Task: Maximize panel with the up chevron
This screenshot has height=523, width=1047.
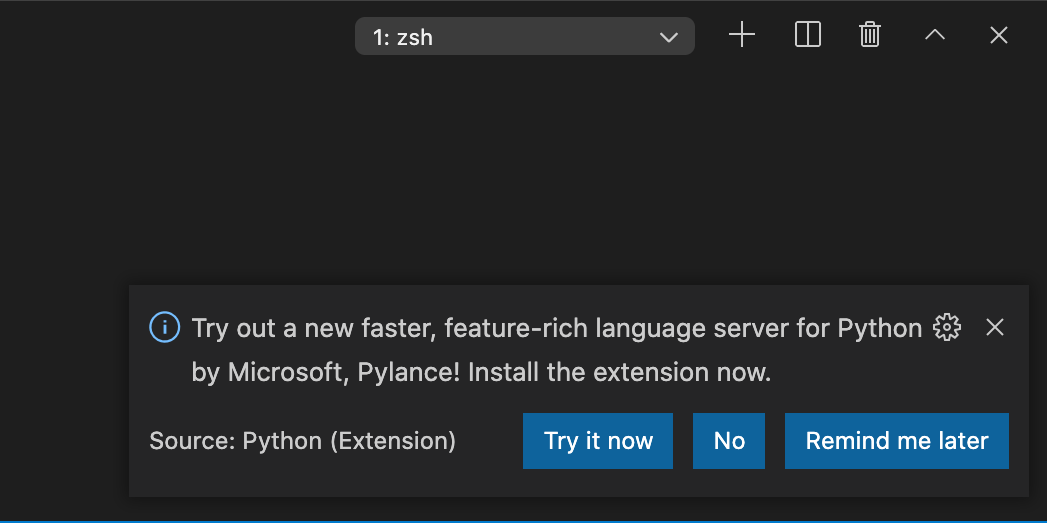Action: tap(934, 36)
